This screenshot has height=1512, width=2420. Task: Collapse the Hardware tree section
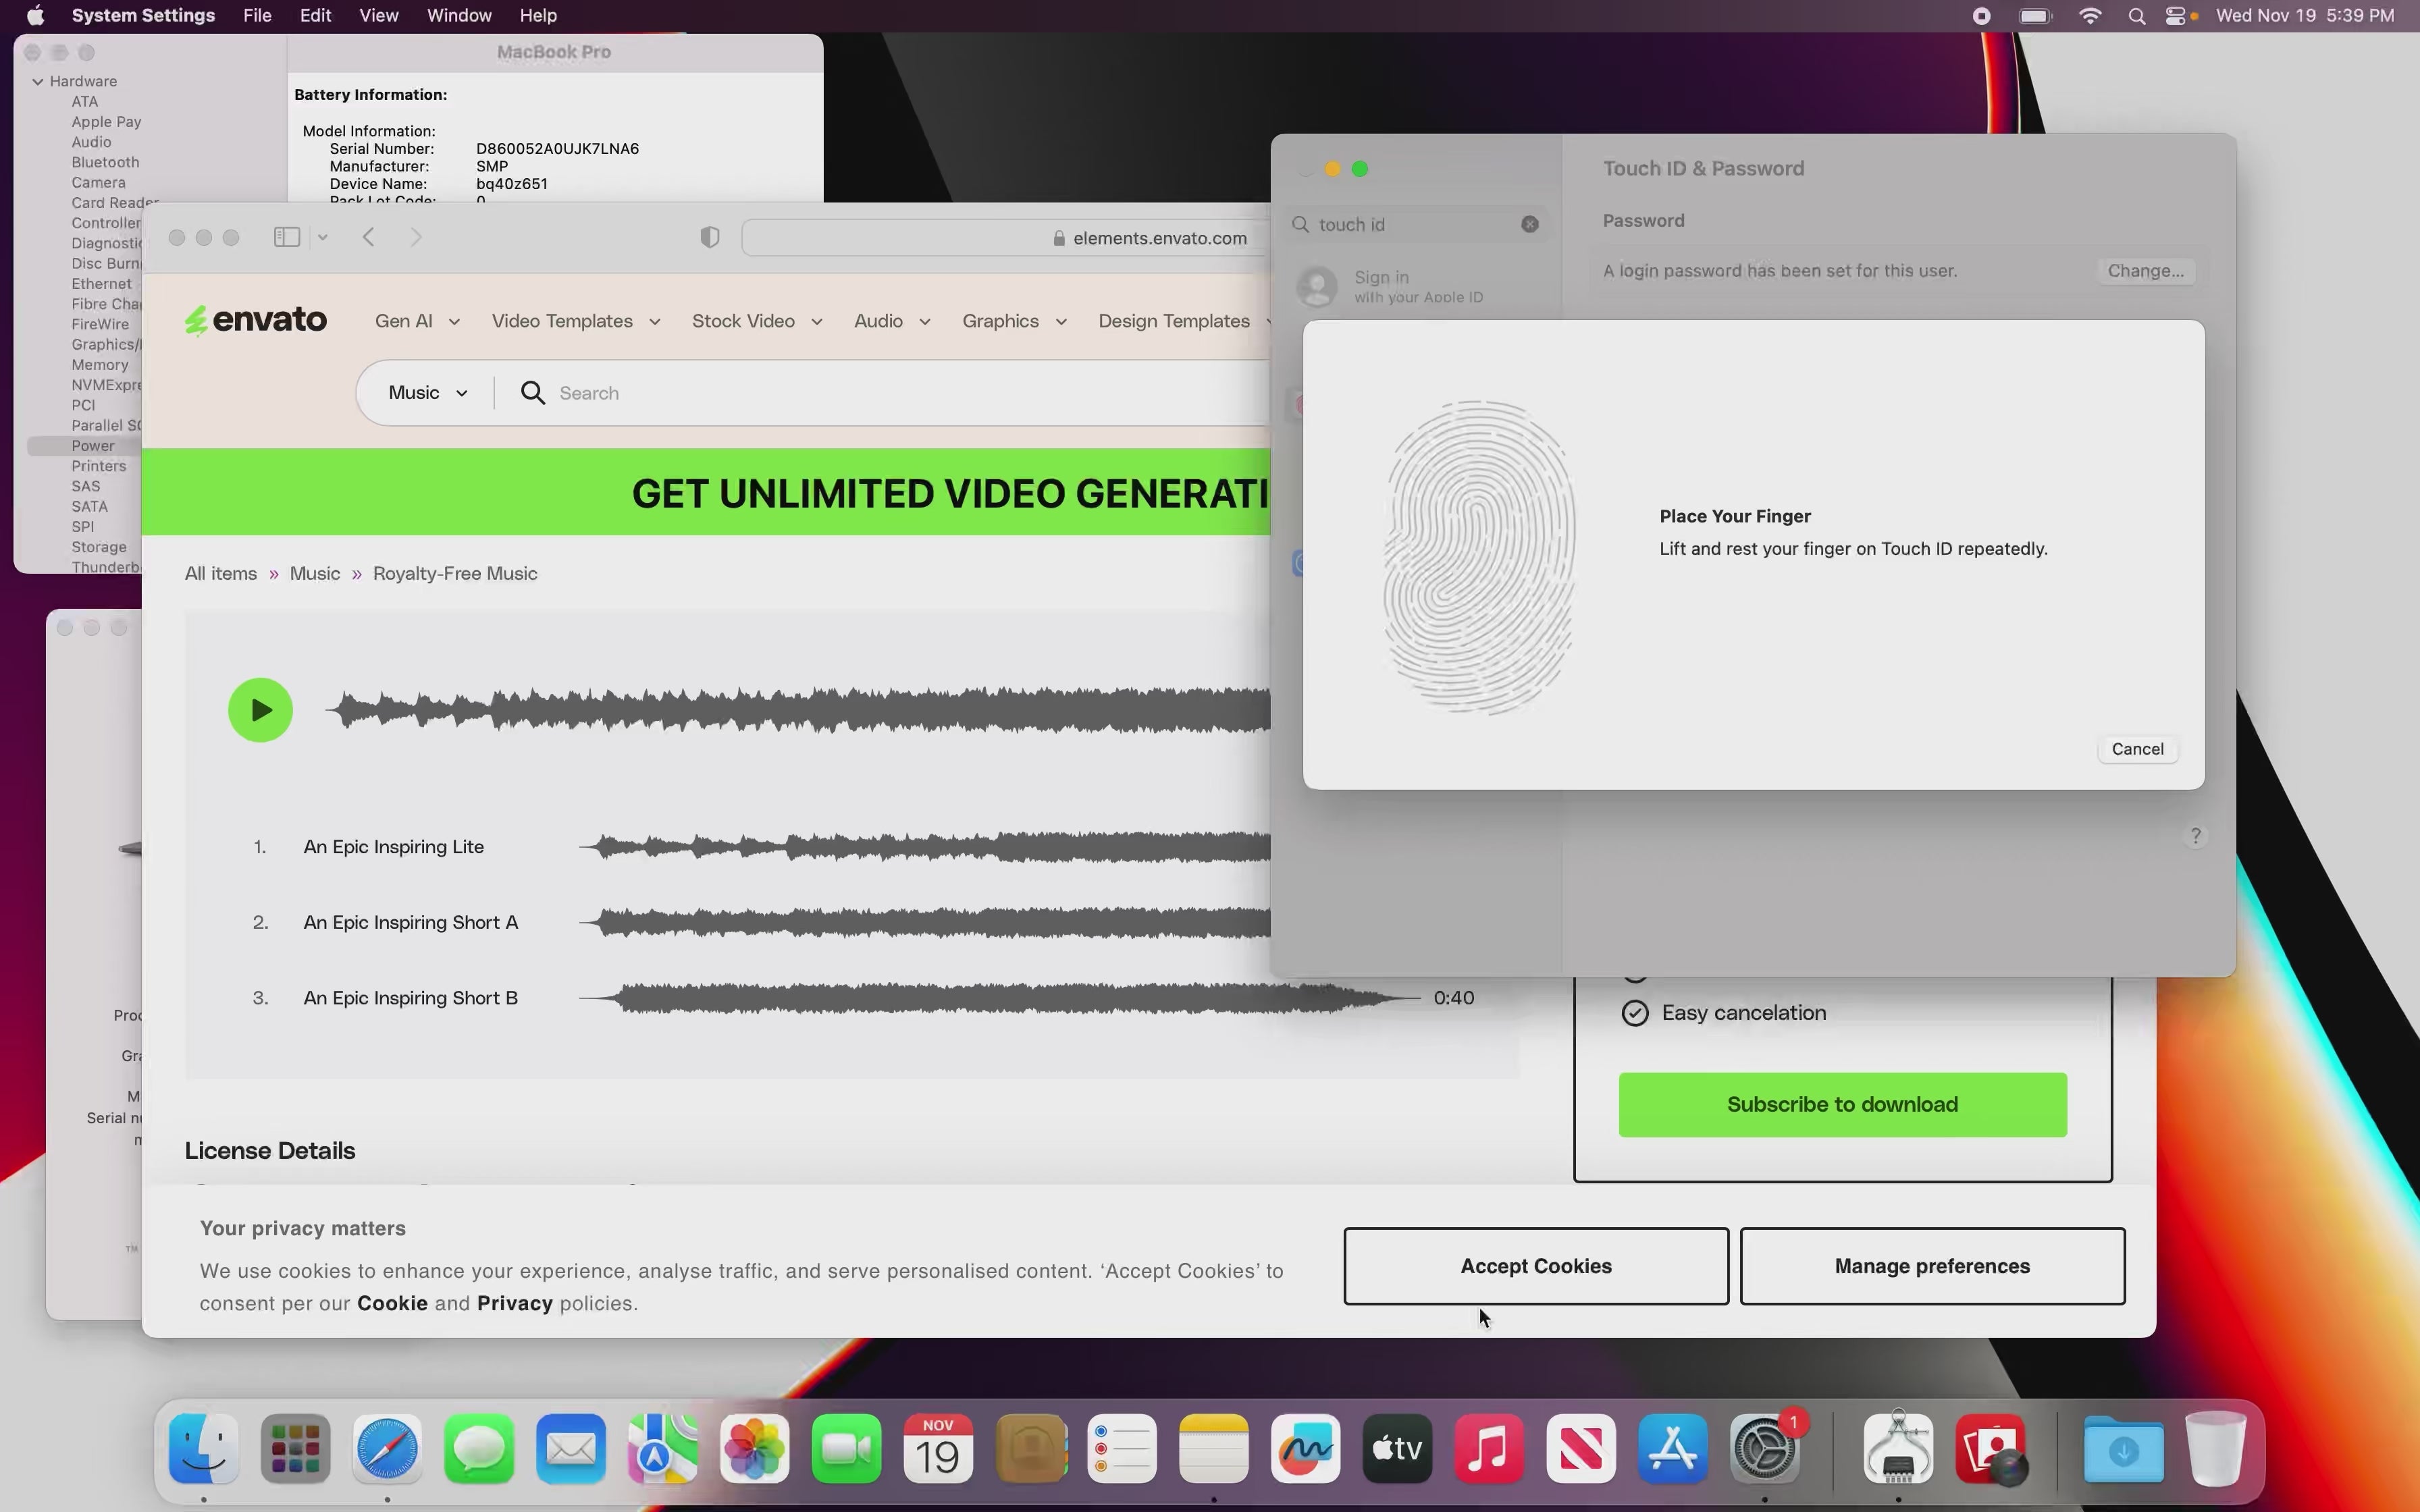[38, 81]
